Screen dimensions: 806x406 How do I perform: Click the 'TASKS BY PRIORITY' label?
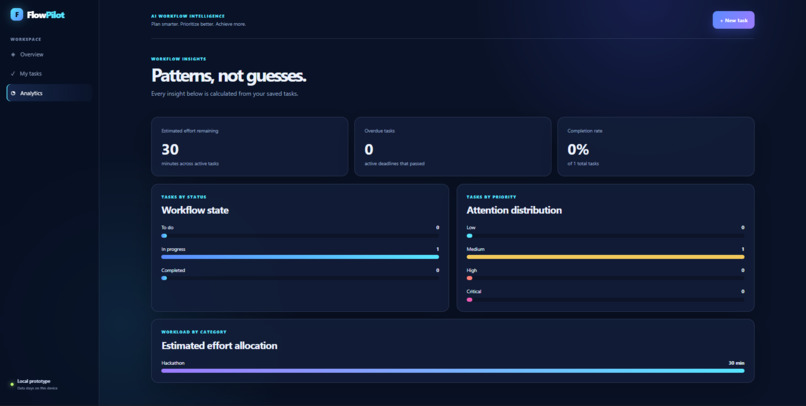[x=491, y=197]
